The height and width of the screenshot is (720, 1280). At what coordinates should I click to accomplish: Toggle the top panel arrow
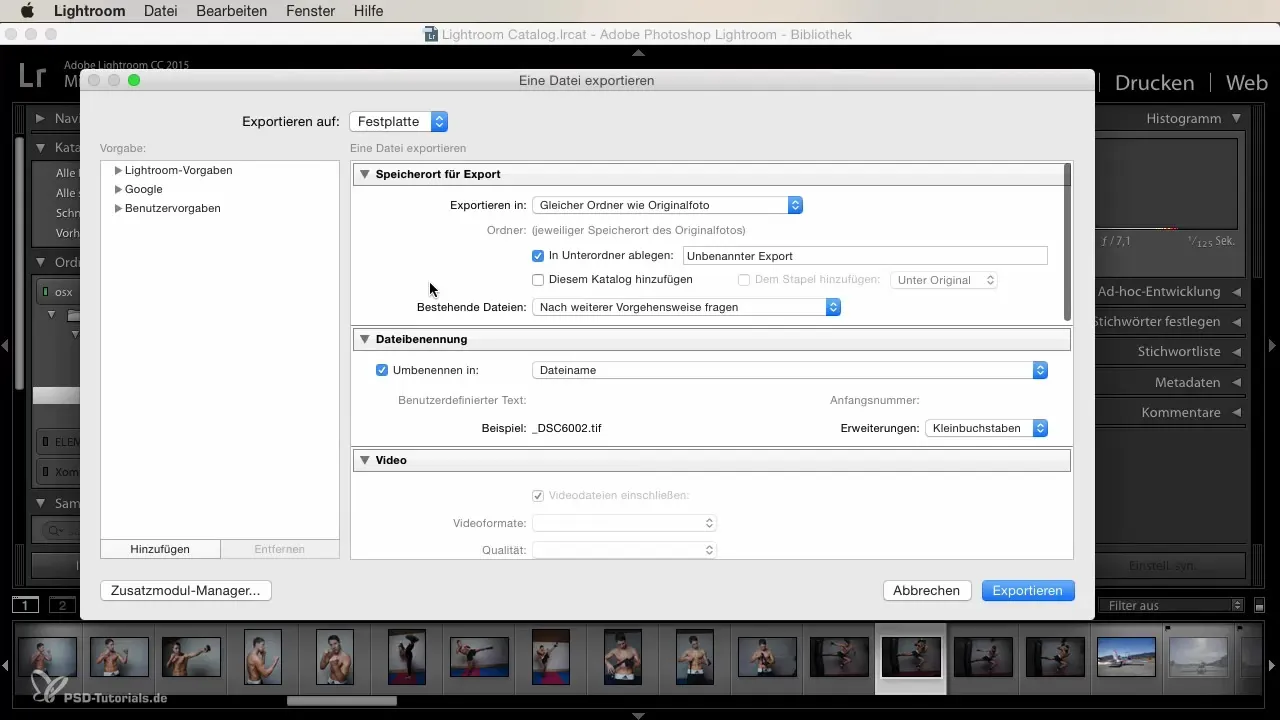pos(639,52)
